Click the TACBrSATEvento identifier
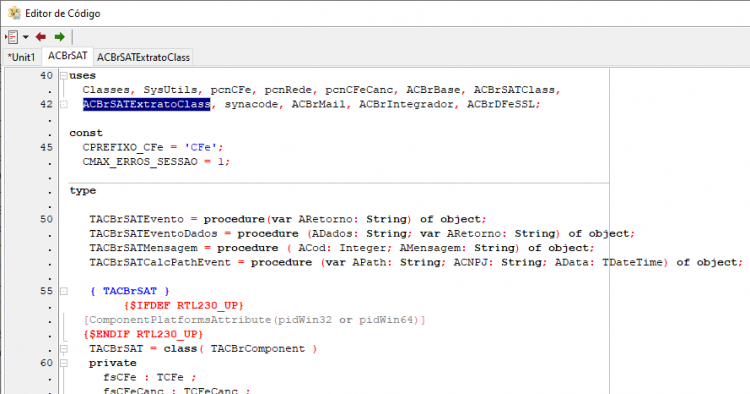This screenshot has width=750, height=394. [x=136, y=219]
